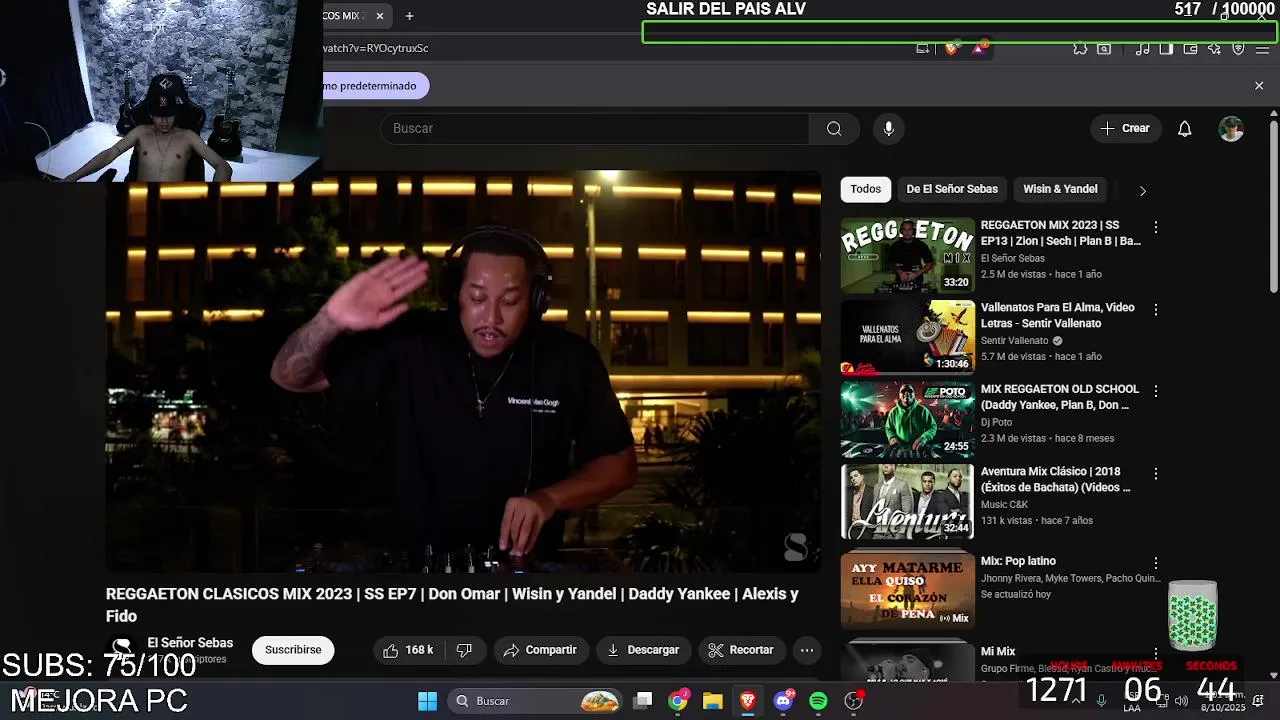Click the main video player
Screen dimensions: 1280x720
coord(463,372)
